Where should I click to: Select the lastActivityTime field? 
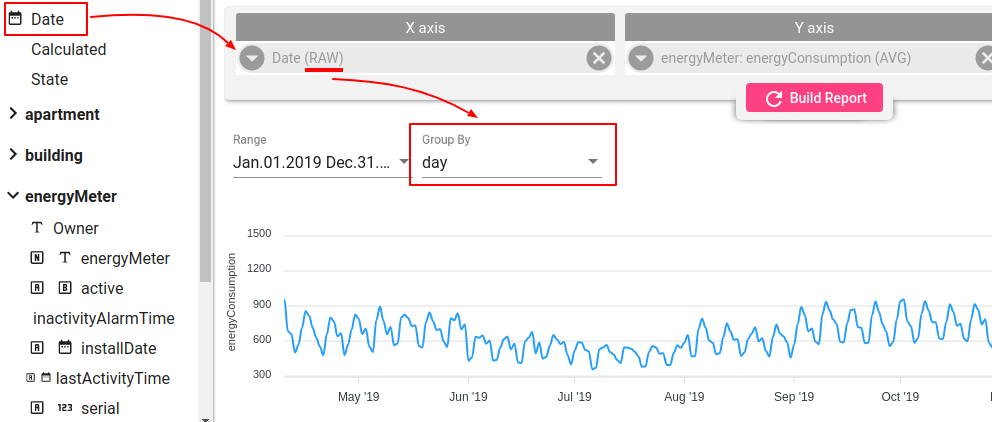tap(113, 378)
